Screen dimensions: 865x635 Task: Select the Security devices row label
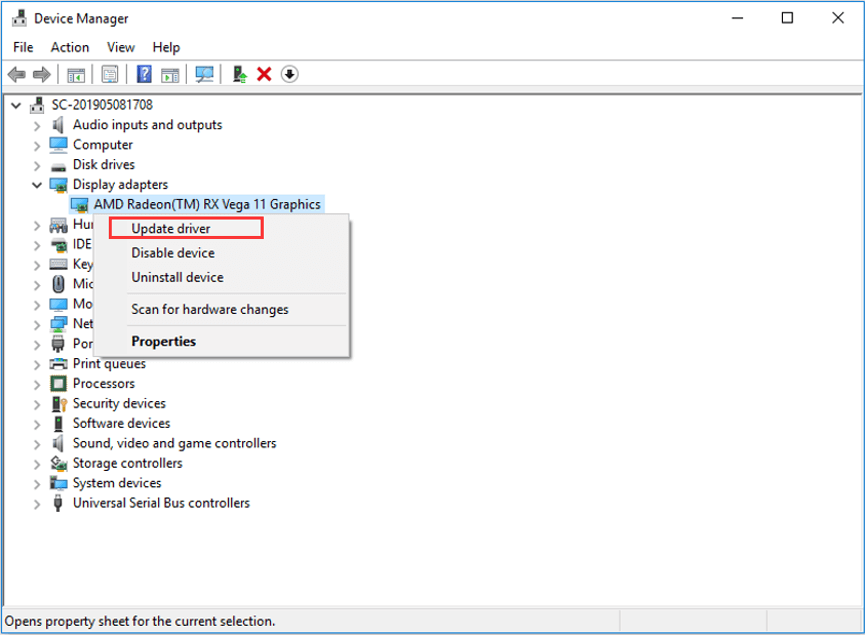(119, 404)
